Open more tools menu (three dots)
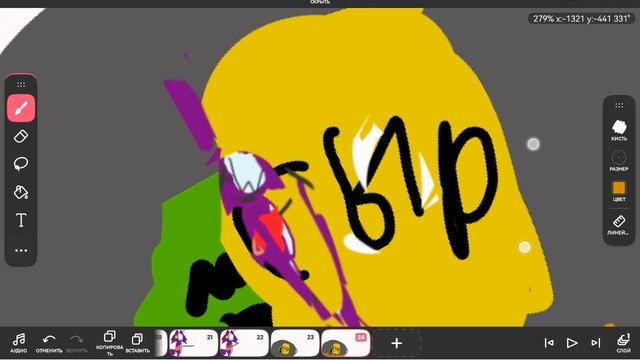 [21, 250]
